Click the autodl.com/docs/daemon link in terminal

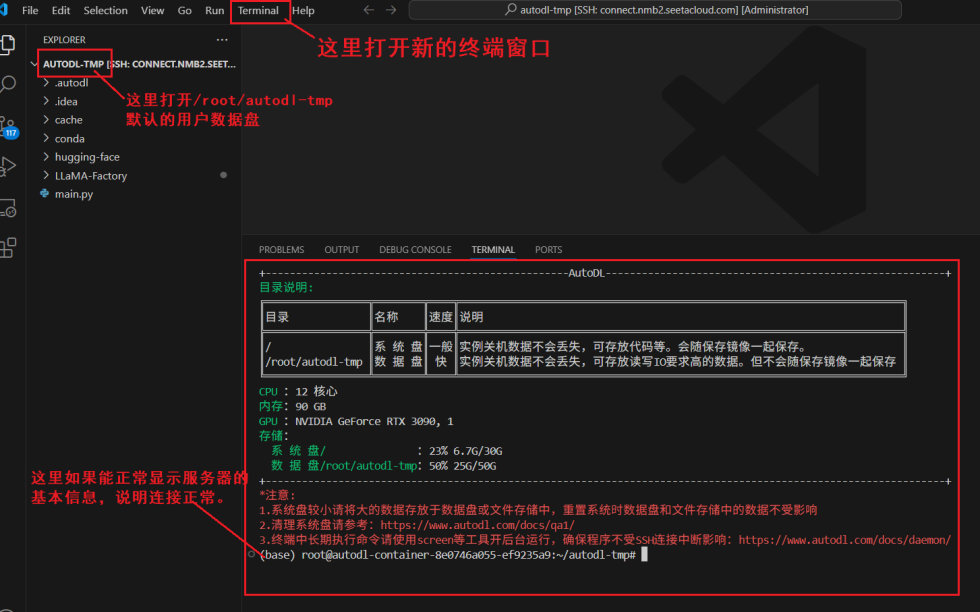844,539
